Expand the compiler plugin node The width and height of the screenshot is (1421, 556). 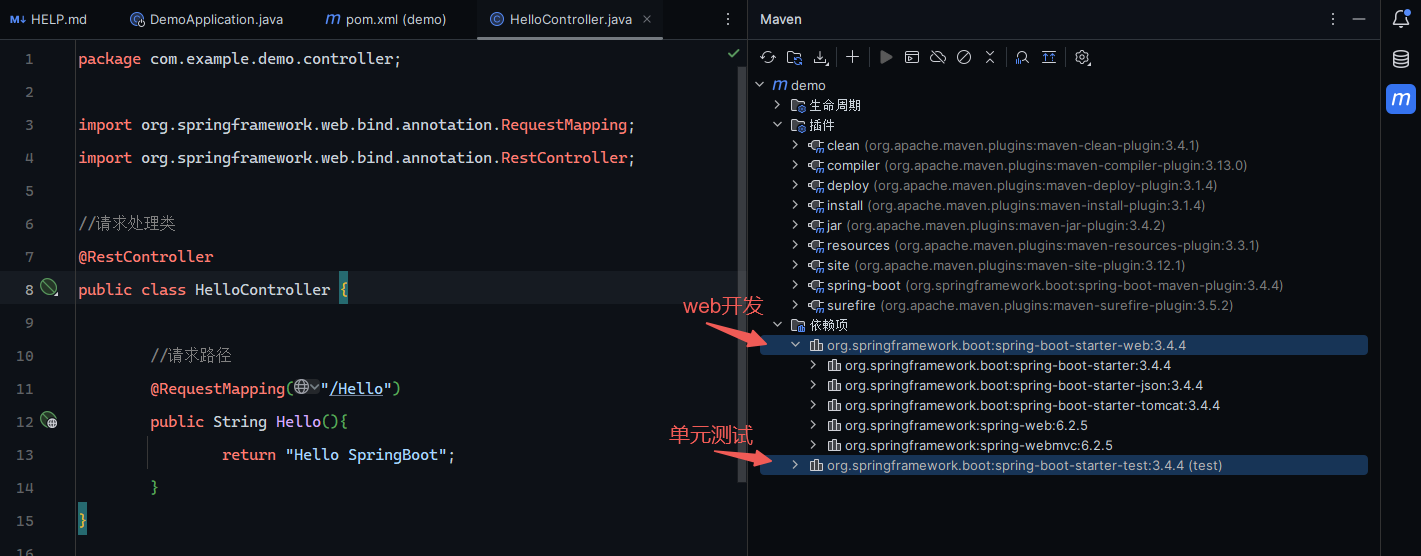pos(796,165)
